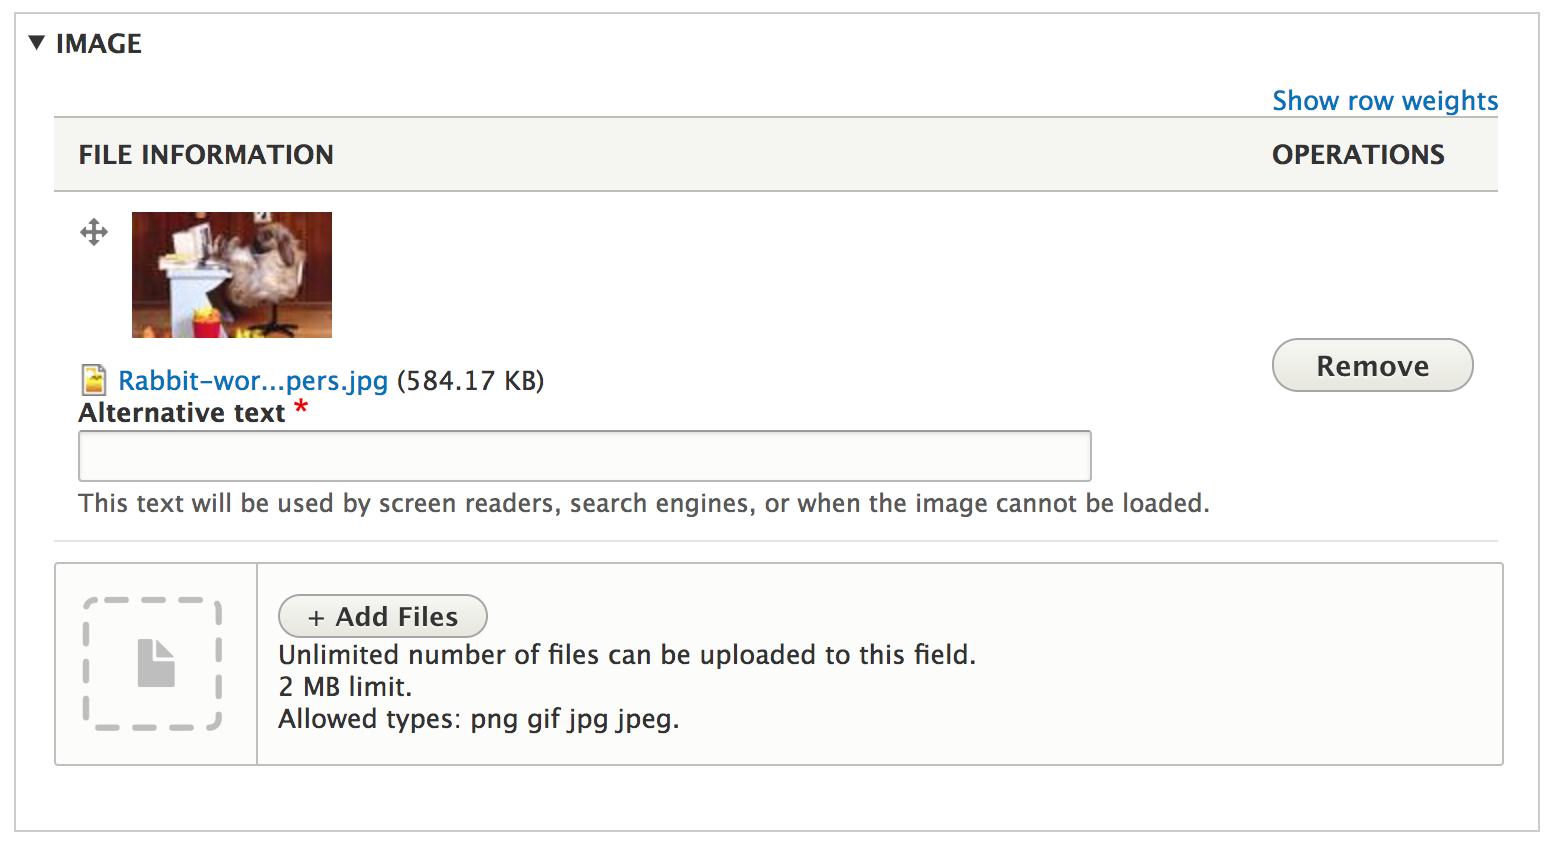Click the IMAGE fieldset title
This screenshot has width=1550, height=844.
pos(99,44)
